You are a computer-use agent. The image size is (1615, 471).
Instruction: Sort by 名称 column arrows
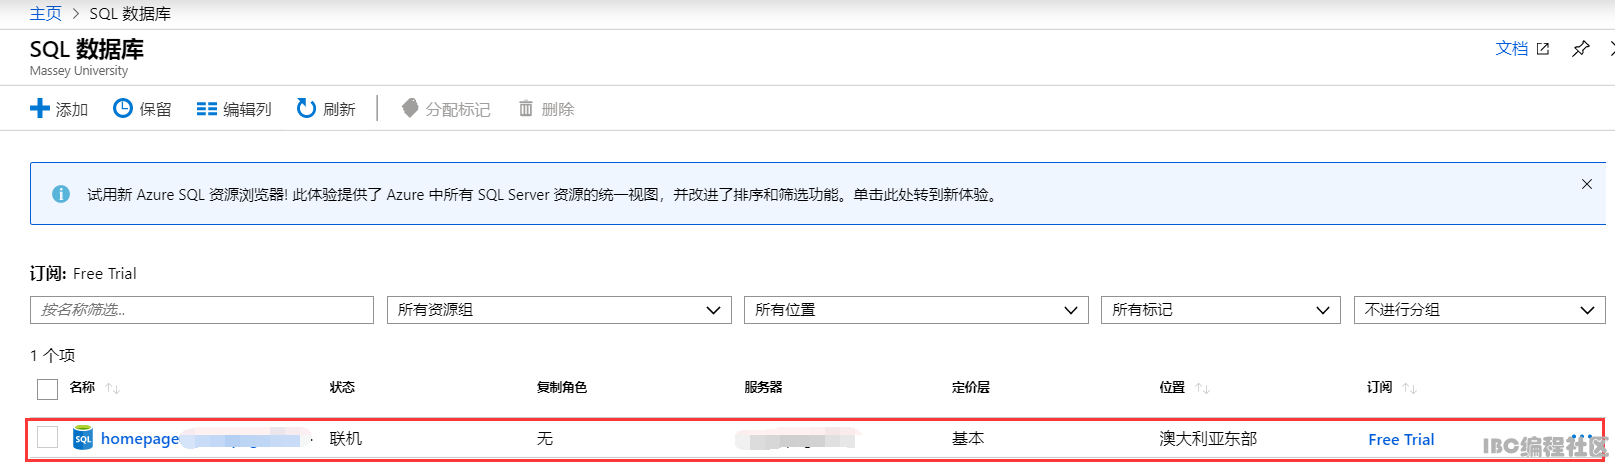click(113, 388)
